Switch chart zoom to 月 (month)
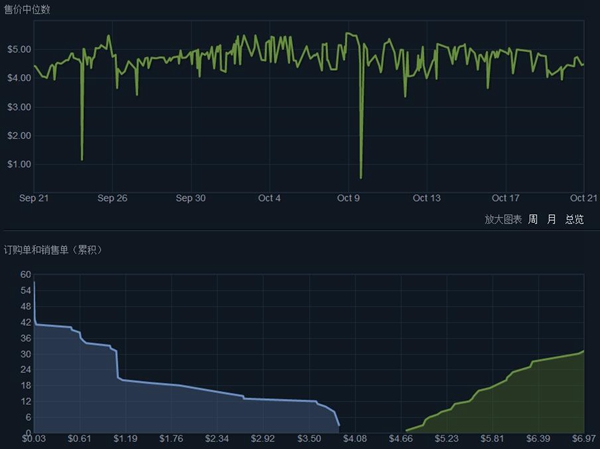This screenshot has width=600, height=449. click(x=551, y=219)
